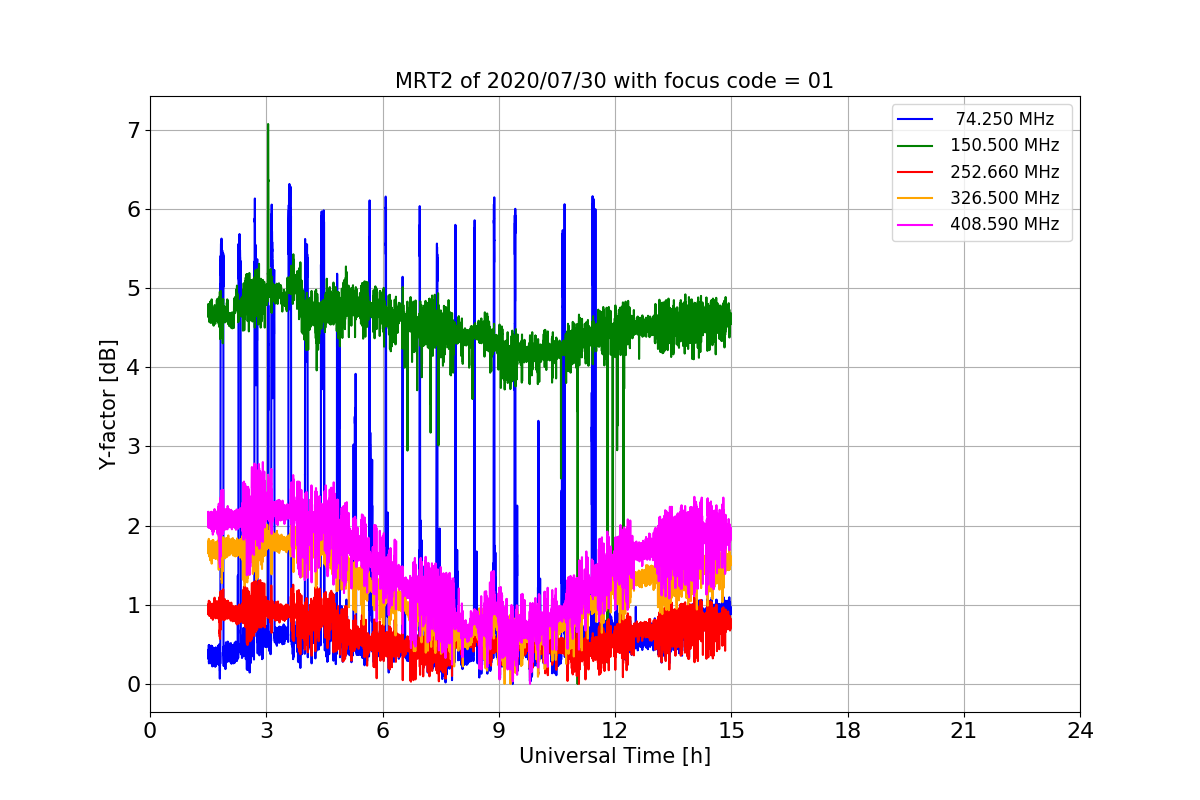Click the blue line sample in the legend

[x=916, y=120]
